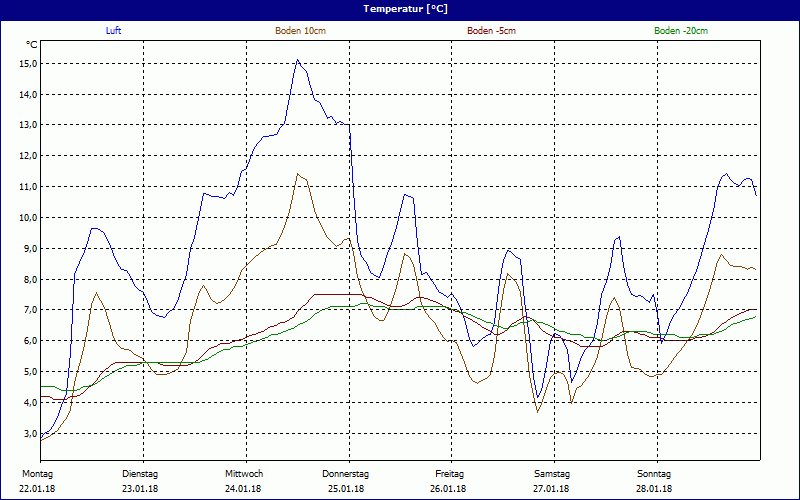This screenshot has width=800, height=500.
Task: Click the date 26.01.18
Action: click(x=448, y=489)
